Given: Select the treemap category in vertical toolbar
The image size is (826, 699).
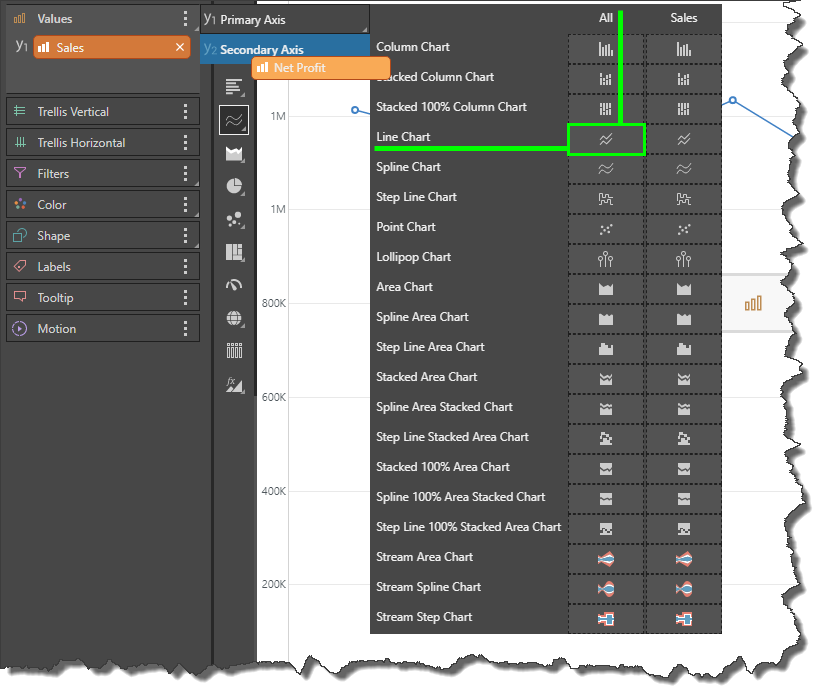Looking at the screenshot, I should point(234,252).
